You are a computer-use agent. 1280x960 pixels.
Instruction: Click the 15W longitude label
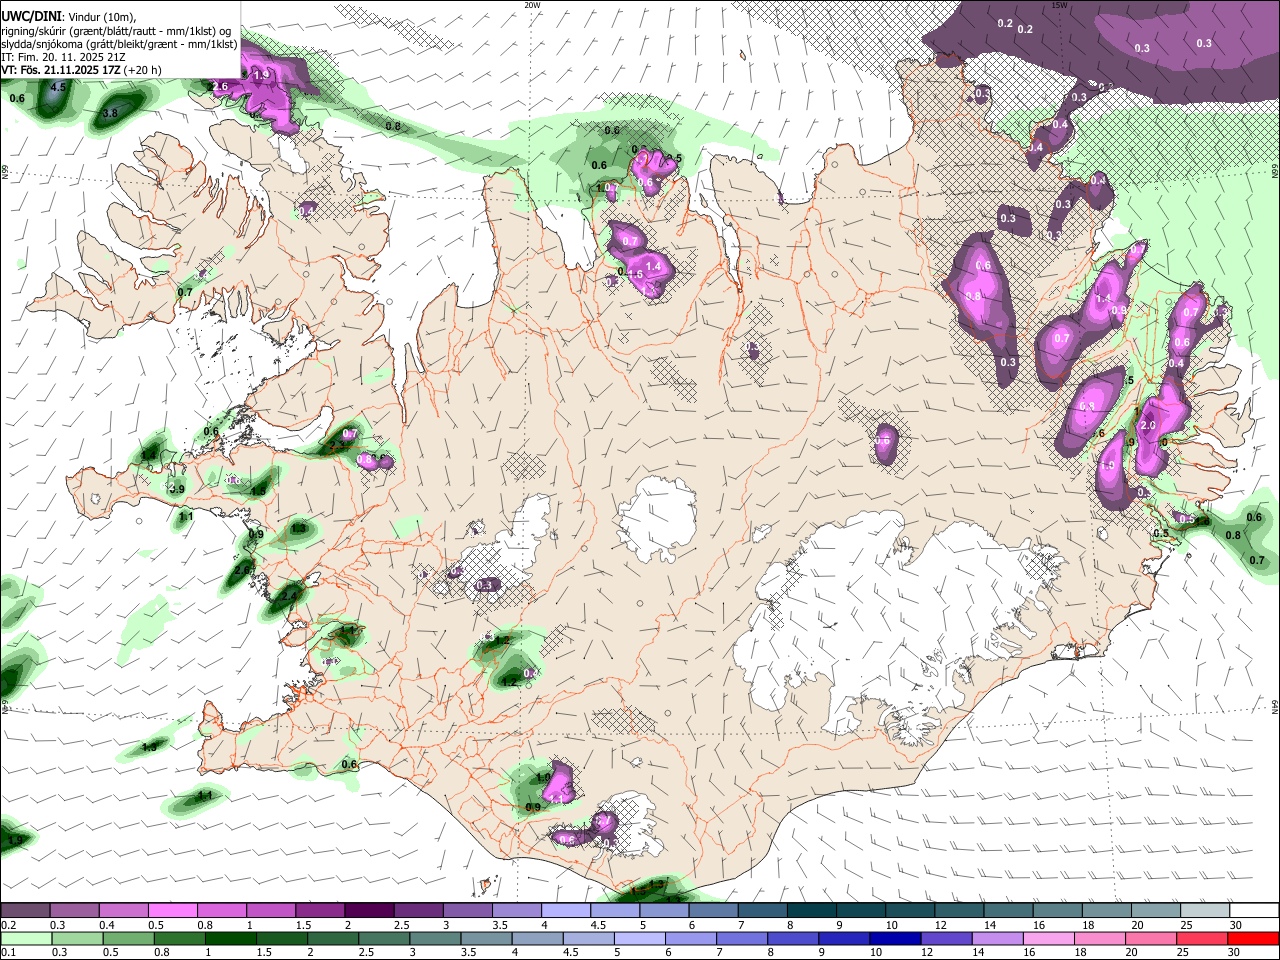pos(1059,4)
